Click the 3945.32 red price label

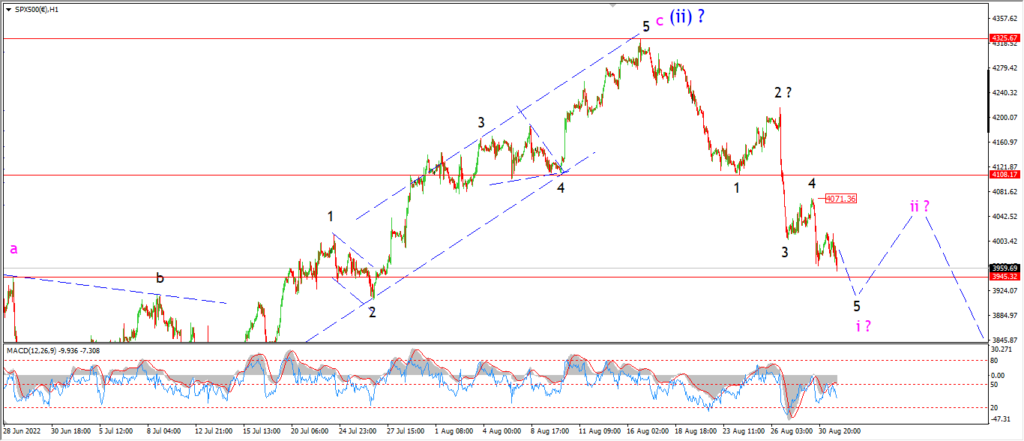click(x=1006, y=276)
